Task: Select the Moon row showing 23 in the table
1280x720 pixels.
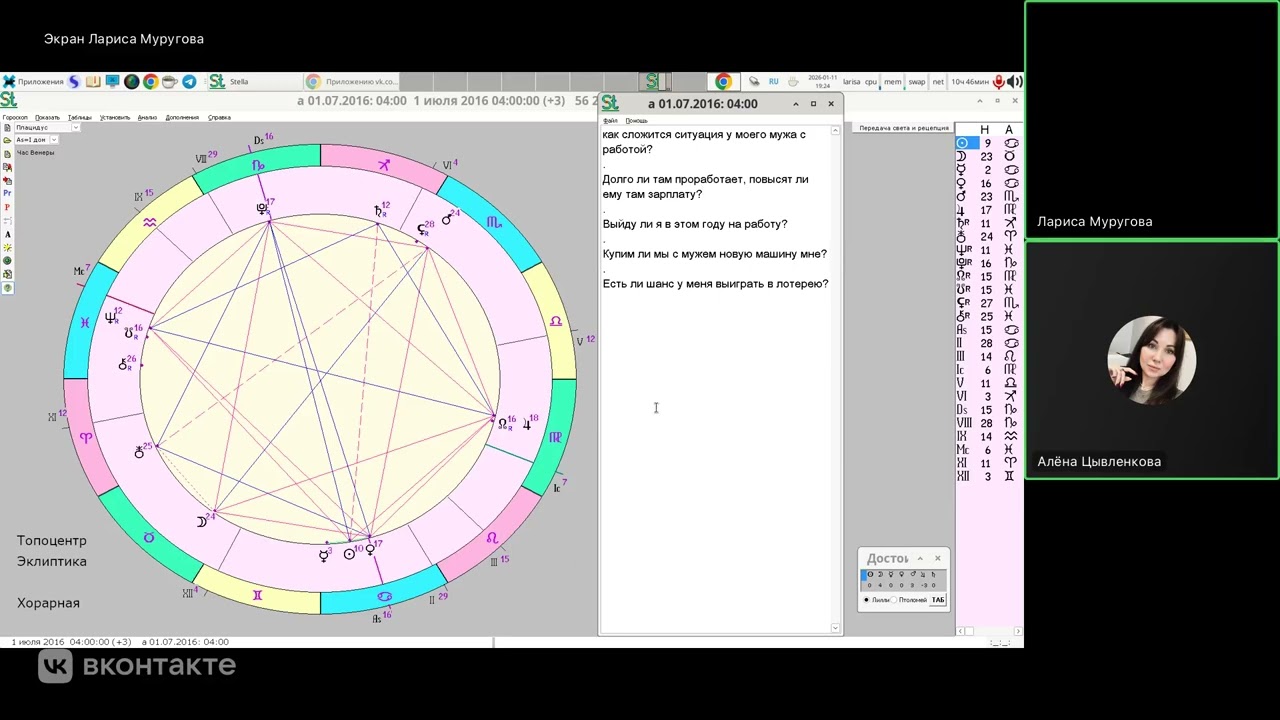Action: (x=987, y=157)
